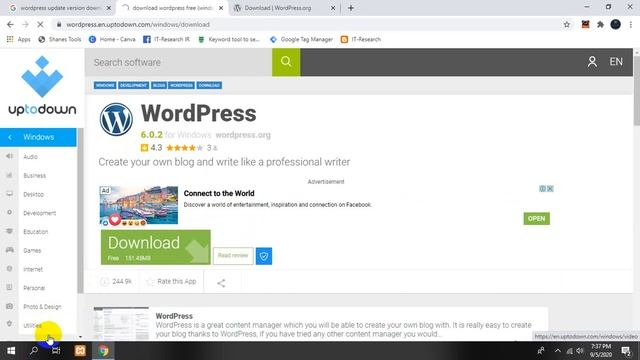Image resolution: width=640 pixels, height=360 pixels.
Task: Click the blue security shield icon
Action: 264,256
